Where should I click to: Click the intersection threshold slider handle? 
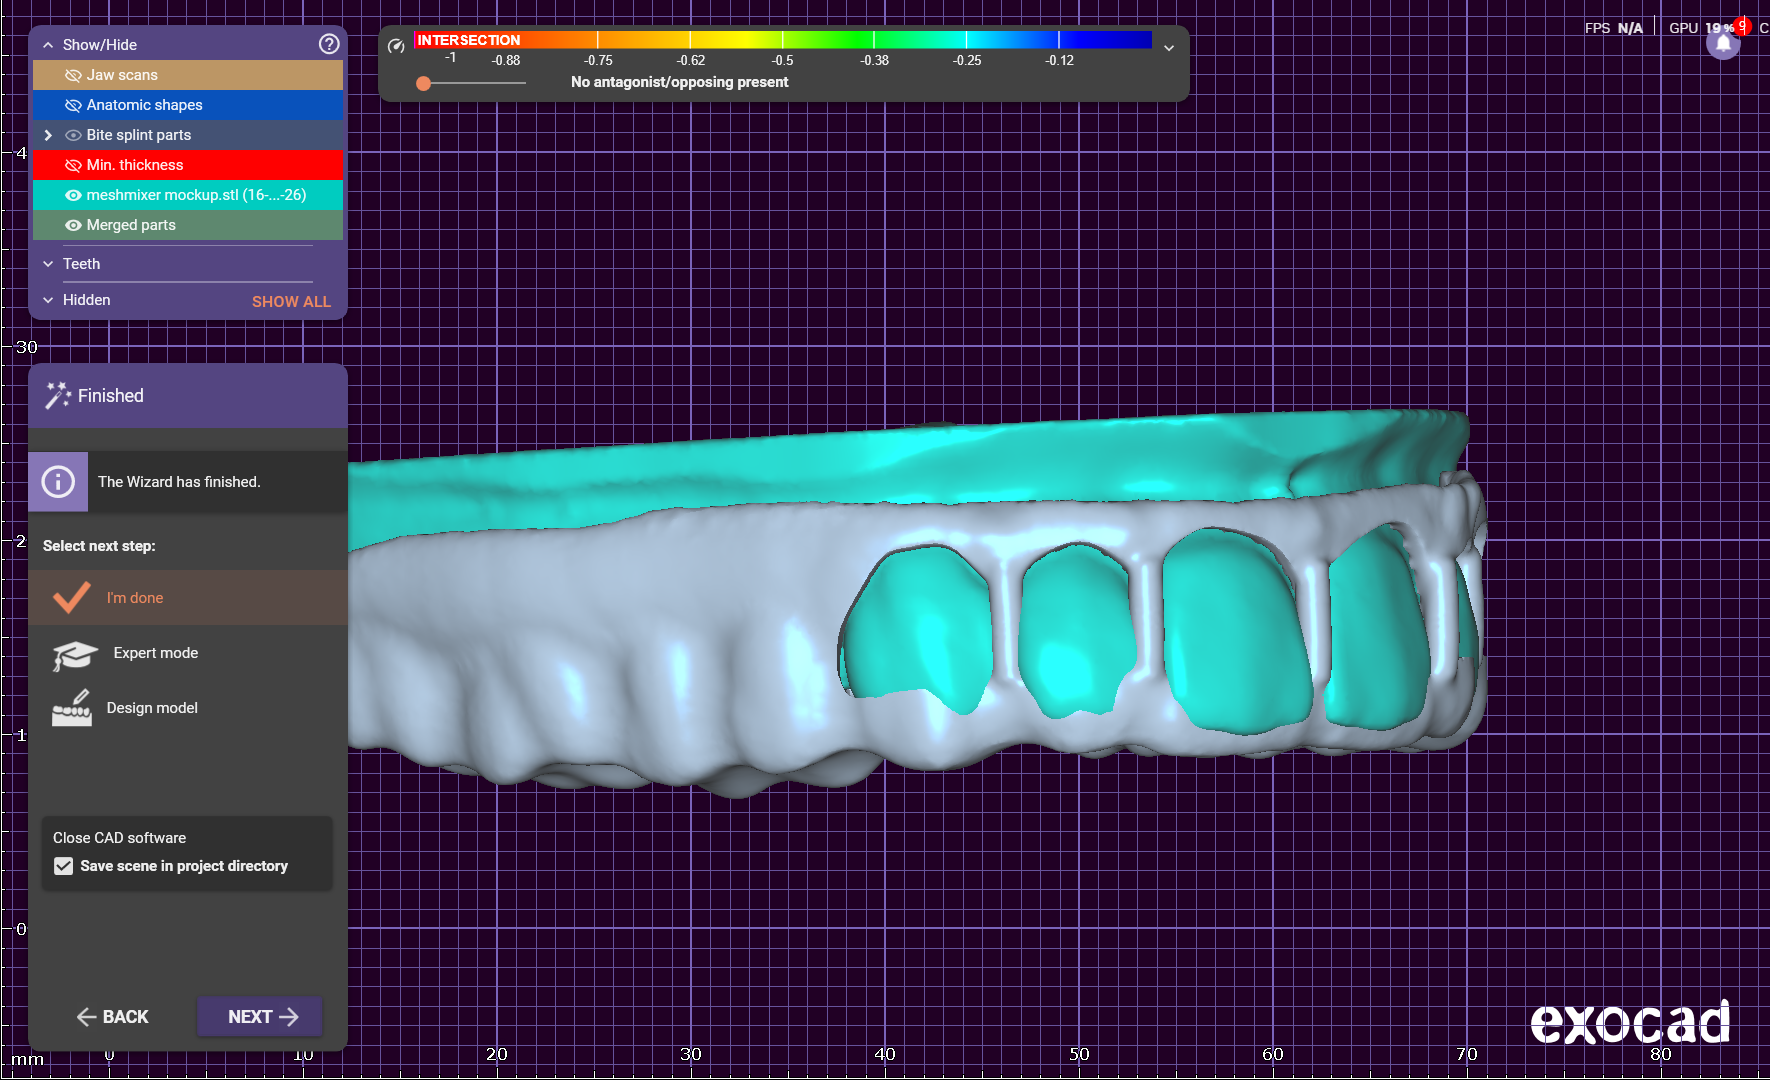coord(424,83)
